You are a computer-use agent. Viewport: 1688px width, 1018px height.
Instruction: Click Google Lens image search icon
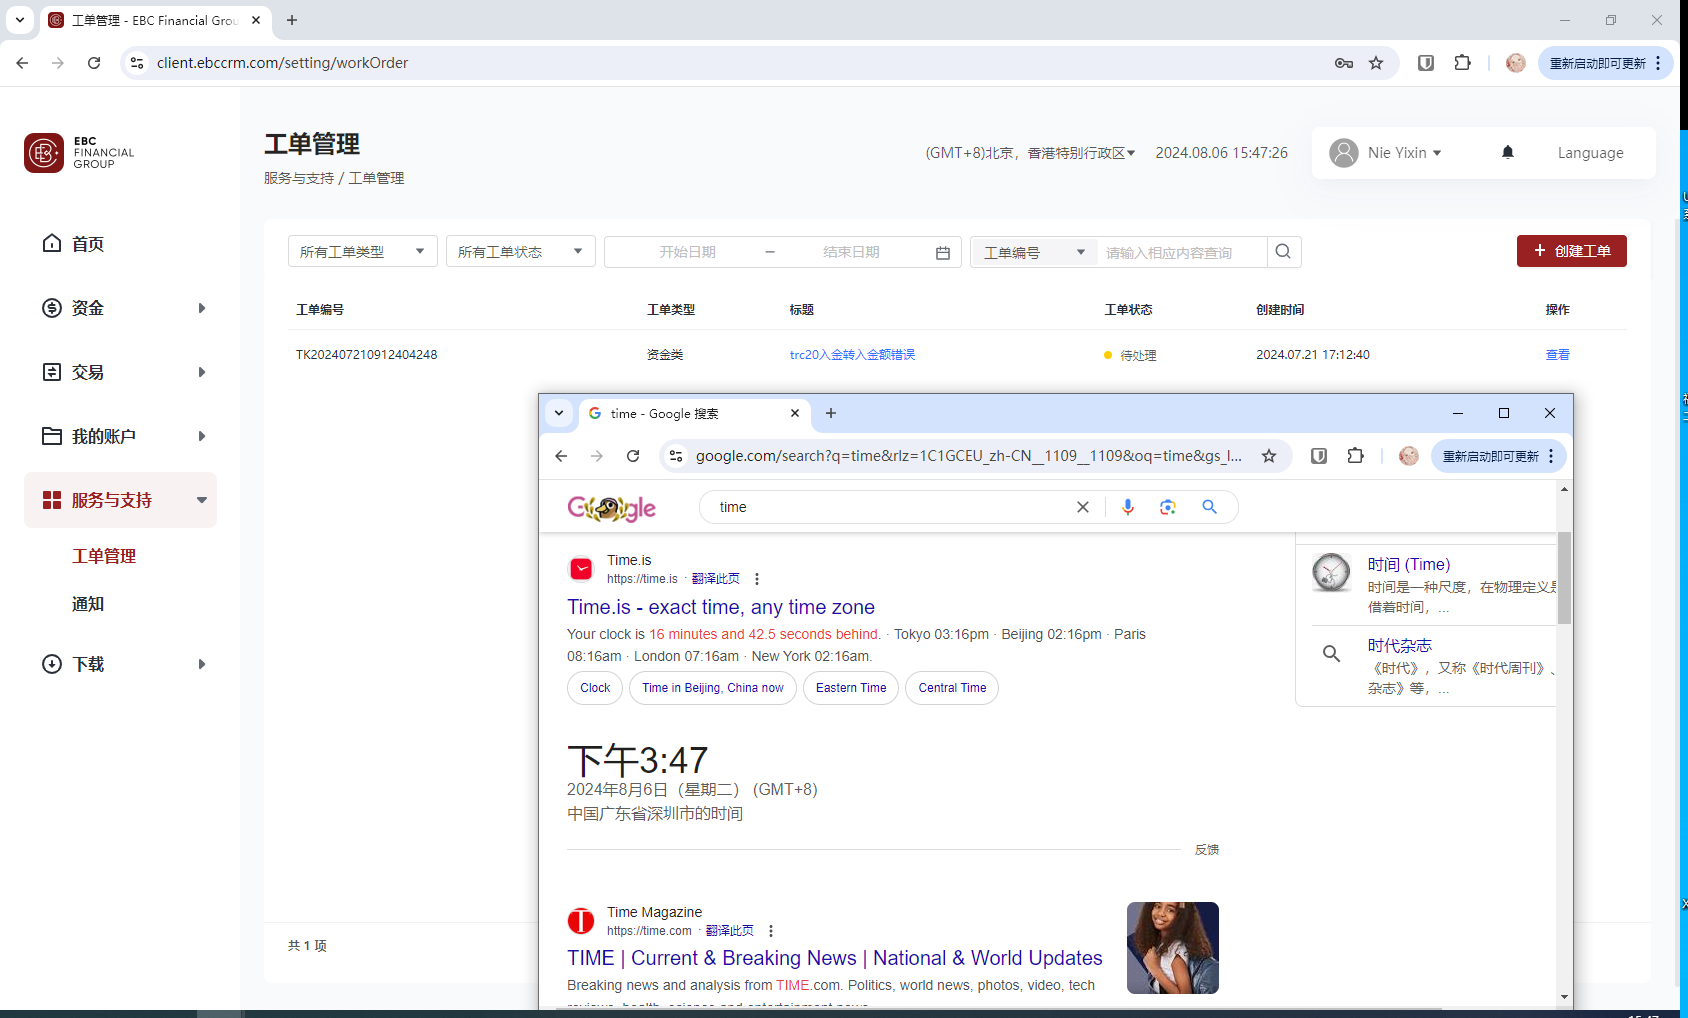point(1167,507)
